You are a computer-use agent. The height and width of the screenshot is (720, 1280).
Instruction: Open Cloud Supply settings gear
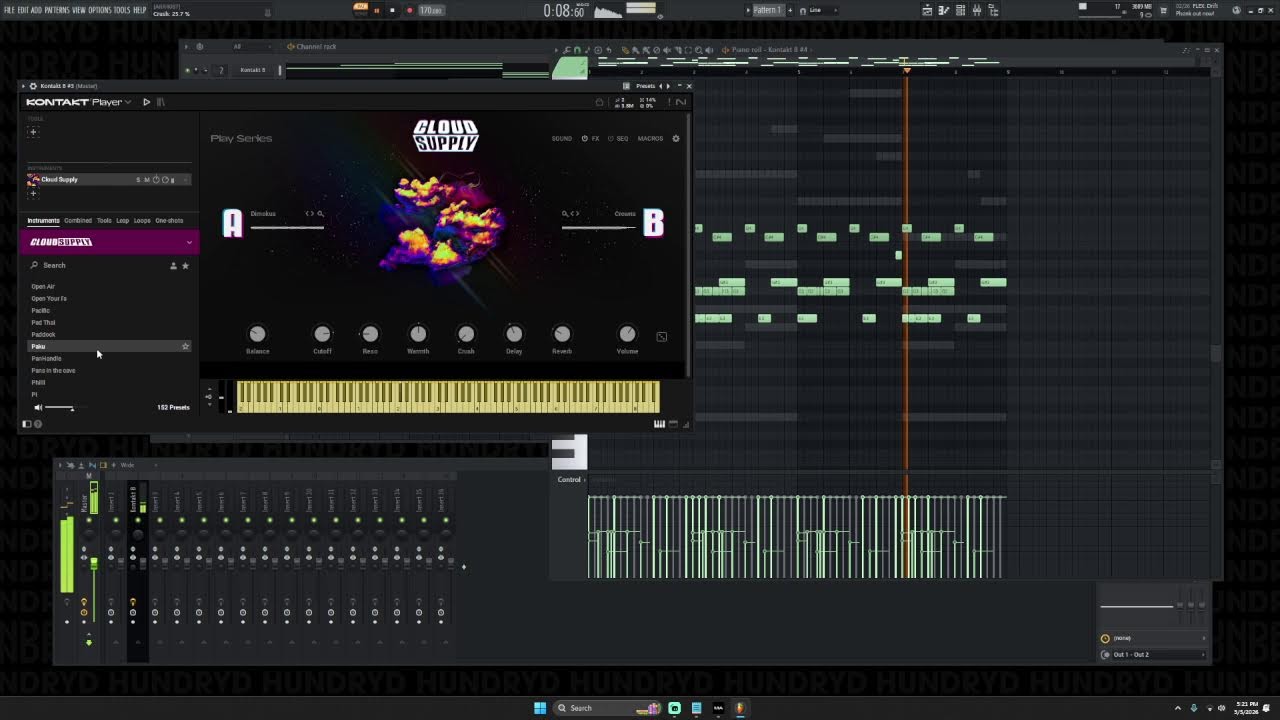coord(676,138)
